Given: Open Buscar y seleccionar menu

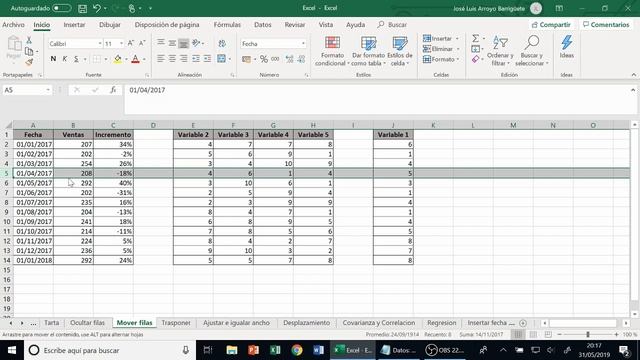Looking at the screenshot, I should click(532, 51).
